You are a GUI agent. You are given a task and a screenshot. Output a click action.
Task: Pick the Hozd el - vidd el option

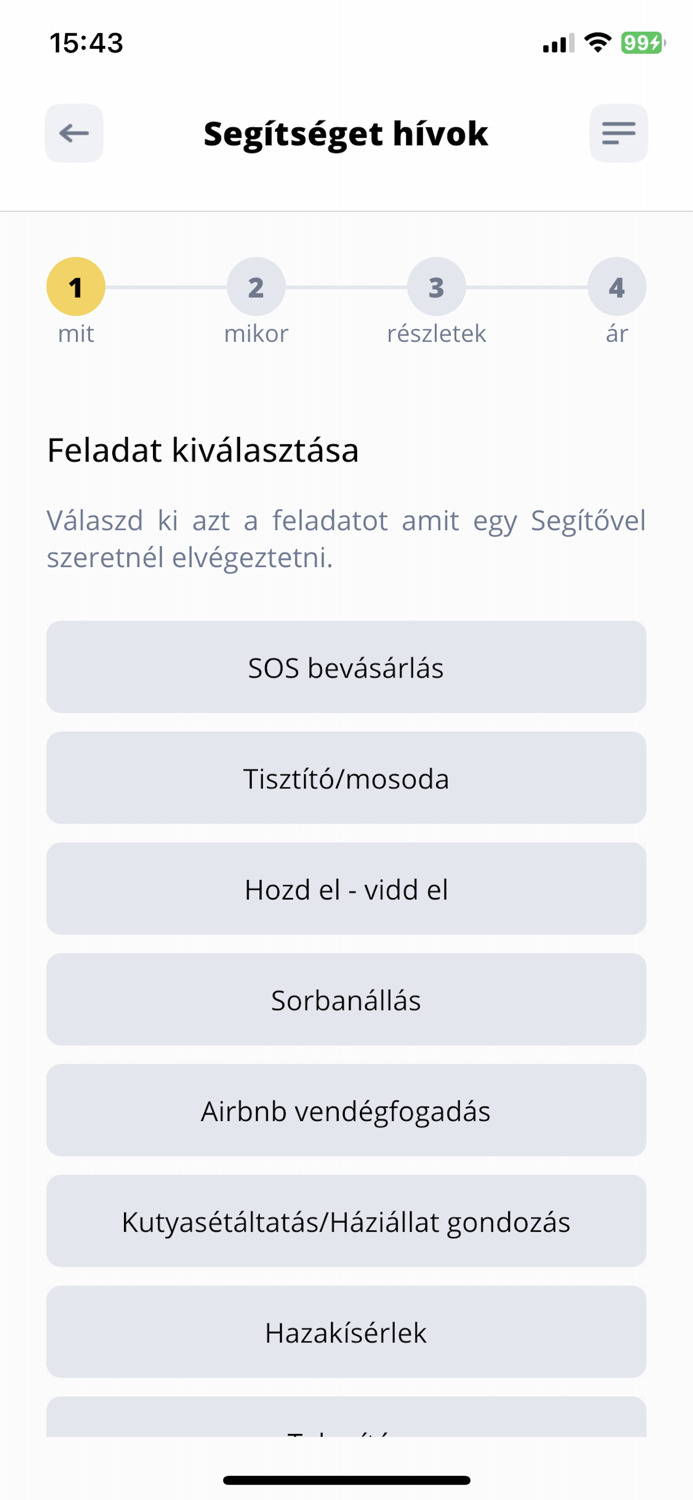point(346,888)
